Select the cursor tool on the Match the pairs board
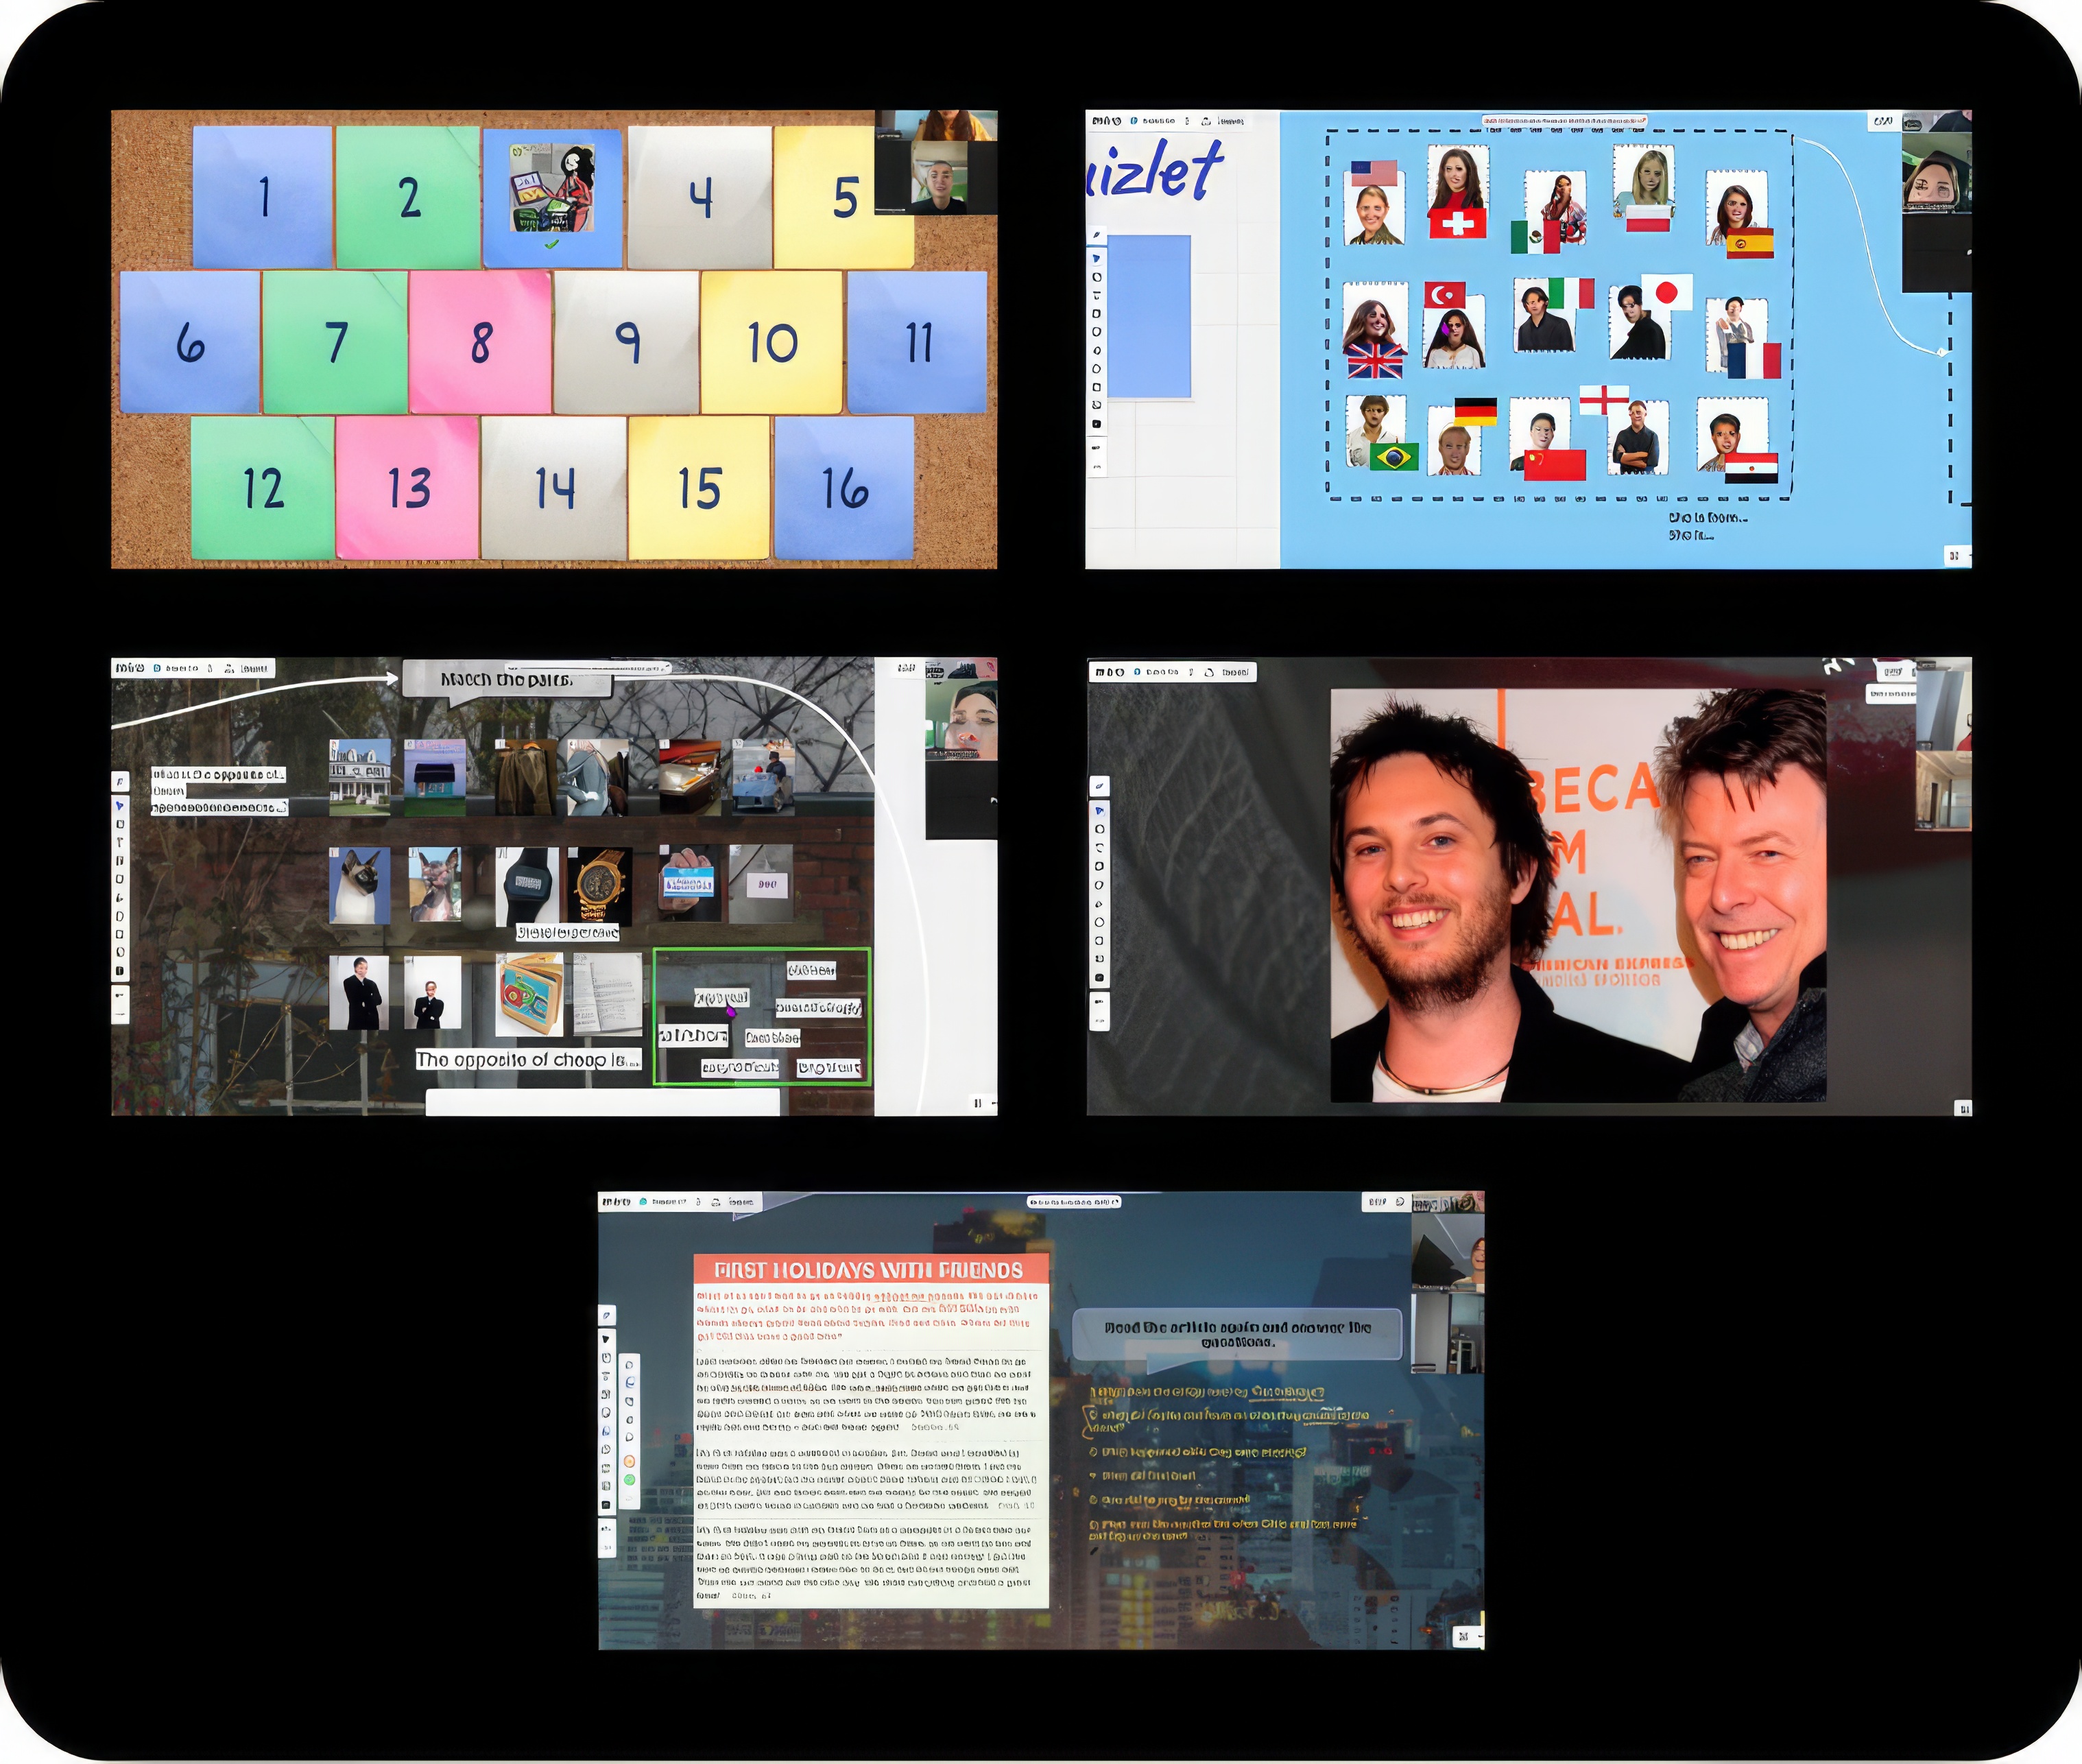Viewport: 2082px width, 1764px height. pos(120,805)
